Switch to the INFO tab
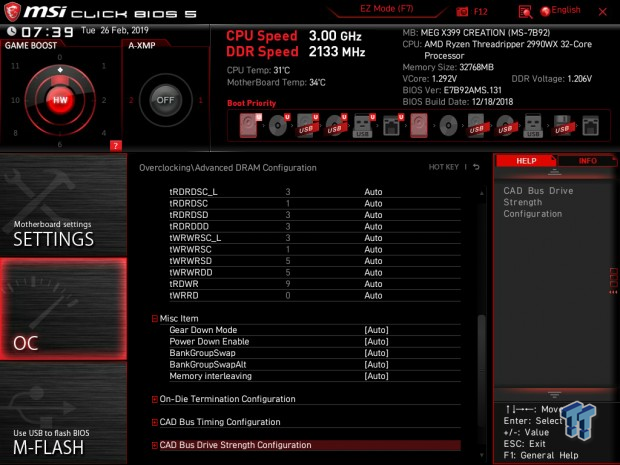The height and width of the screenshot is (465, 620). coord(587,161)
